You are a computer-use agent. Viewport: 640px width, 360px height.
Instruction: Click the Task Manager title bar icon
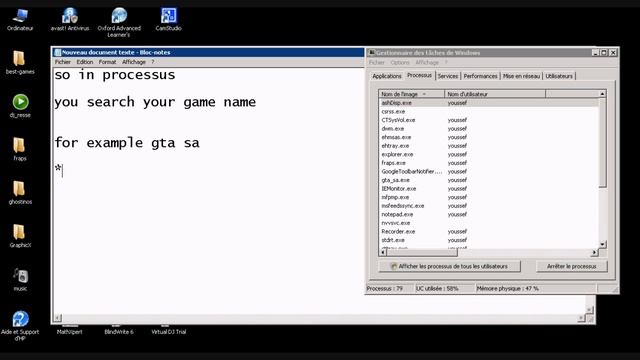pos(371,53)
